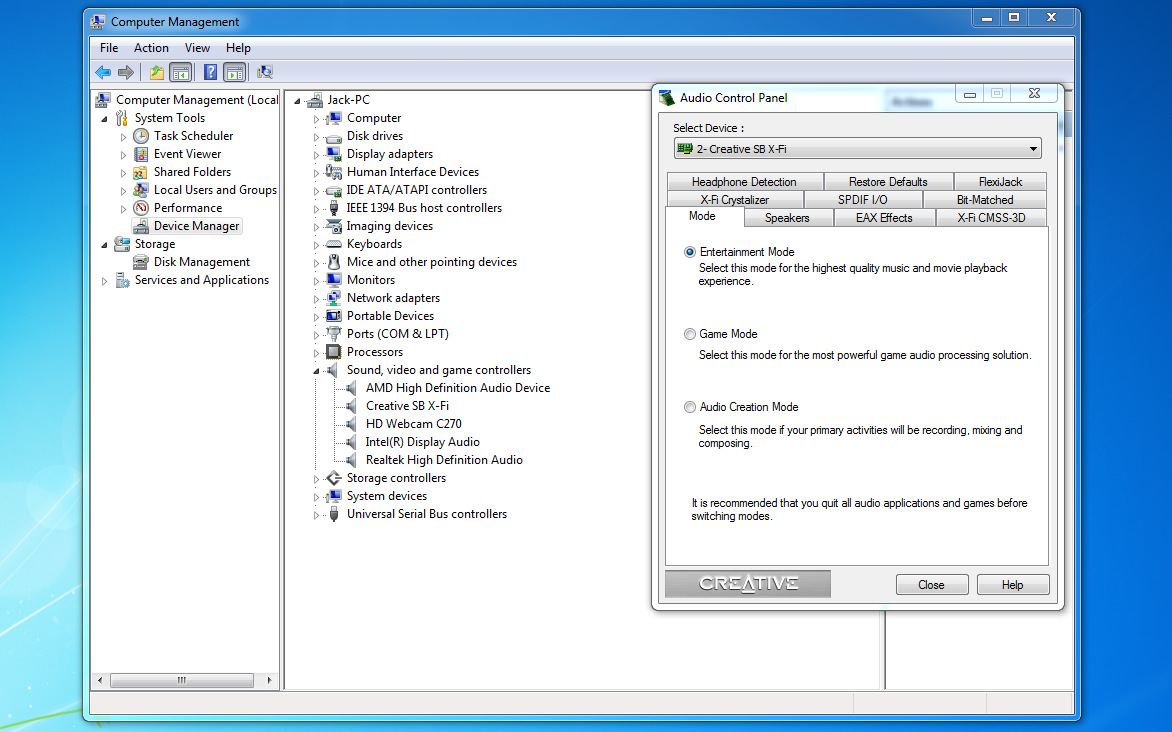Viewport: 1172px width, 732px height.
Task: Open the X-Fi Crystalizer tab
Action: tap(735, 200)
